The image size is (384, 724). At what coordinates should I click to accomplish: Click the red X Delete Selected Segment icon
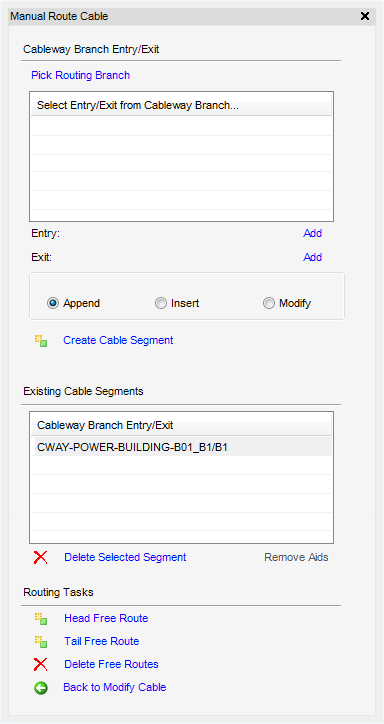pyautogui.click(x=41, y=557)
